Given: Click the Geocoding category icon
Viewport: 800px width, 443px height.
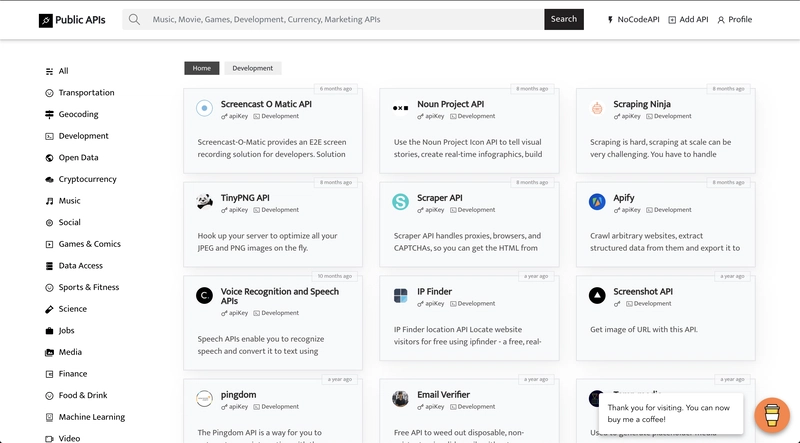Looking at the screenshot, I should coord(49,114).
